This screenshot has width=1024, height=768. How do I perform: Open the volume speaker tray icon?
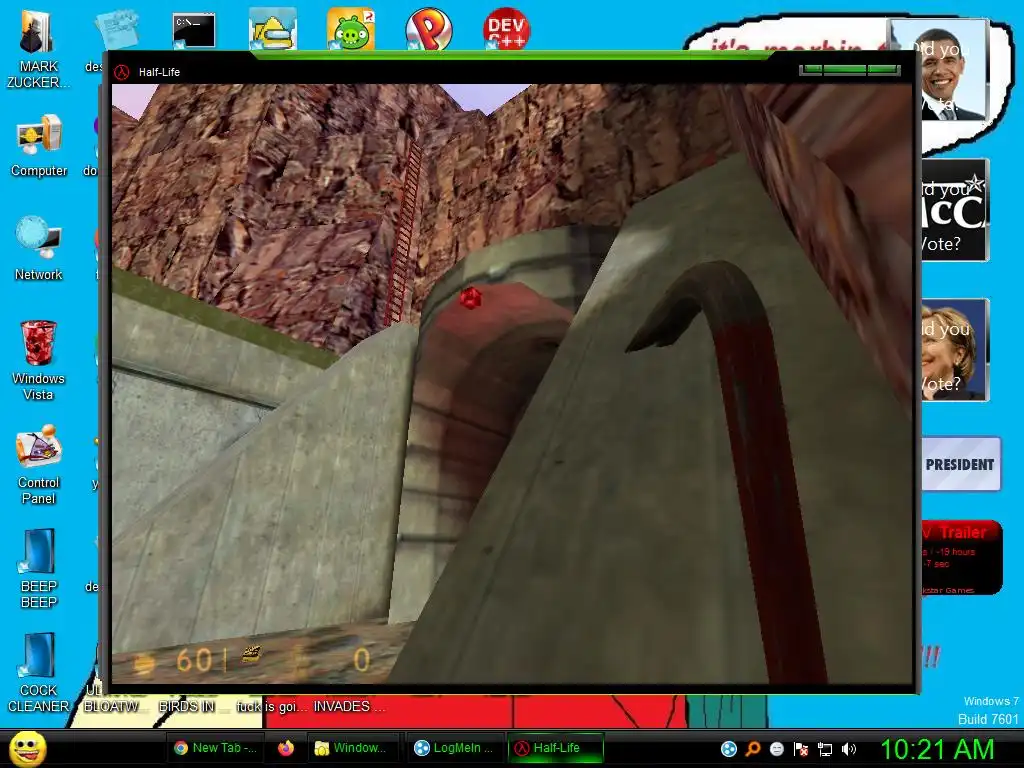click(x=849, y=748)
